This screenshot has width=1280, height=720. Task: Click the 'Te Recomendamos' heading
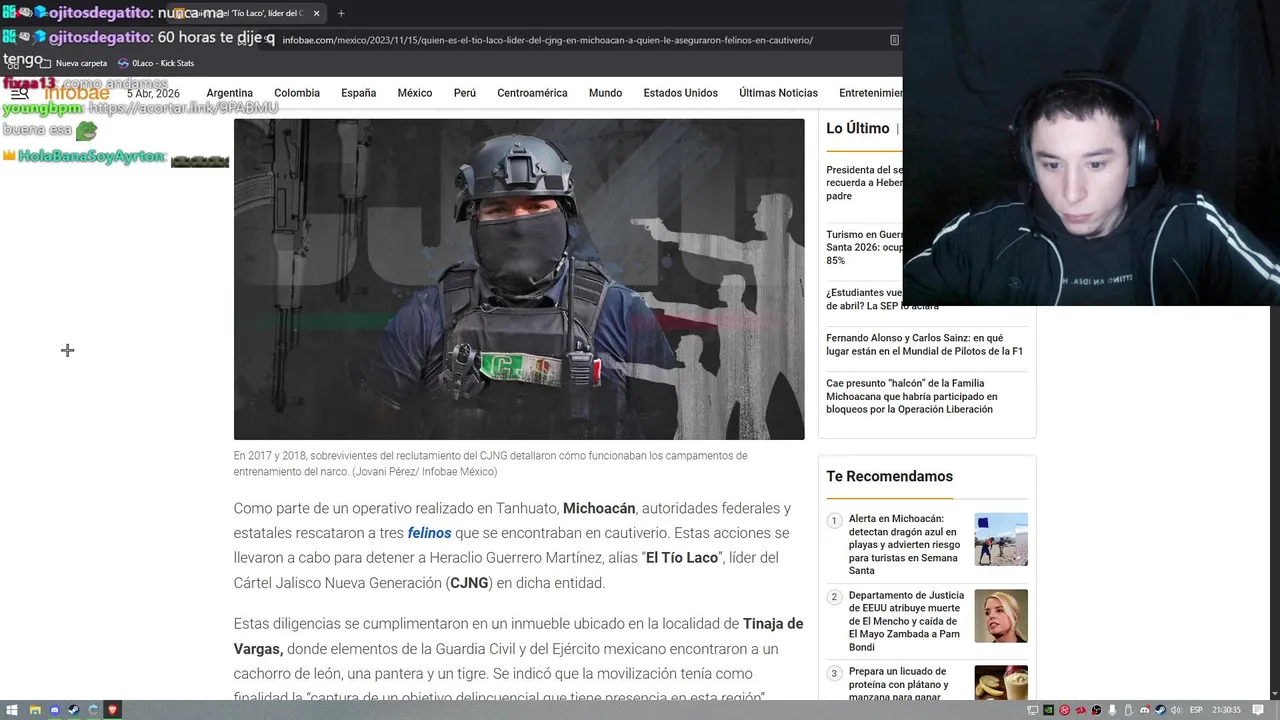point(889,476)
